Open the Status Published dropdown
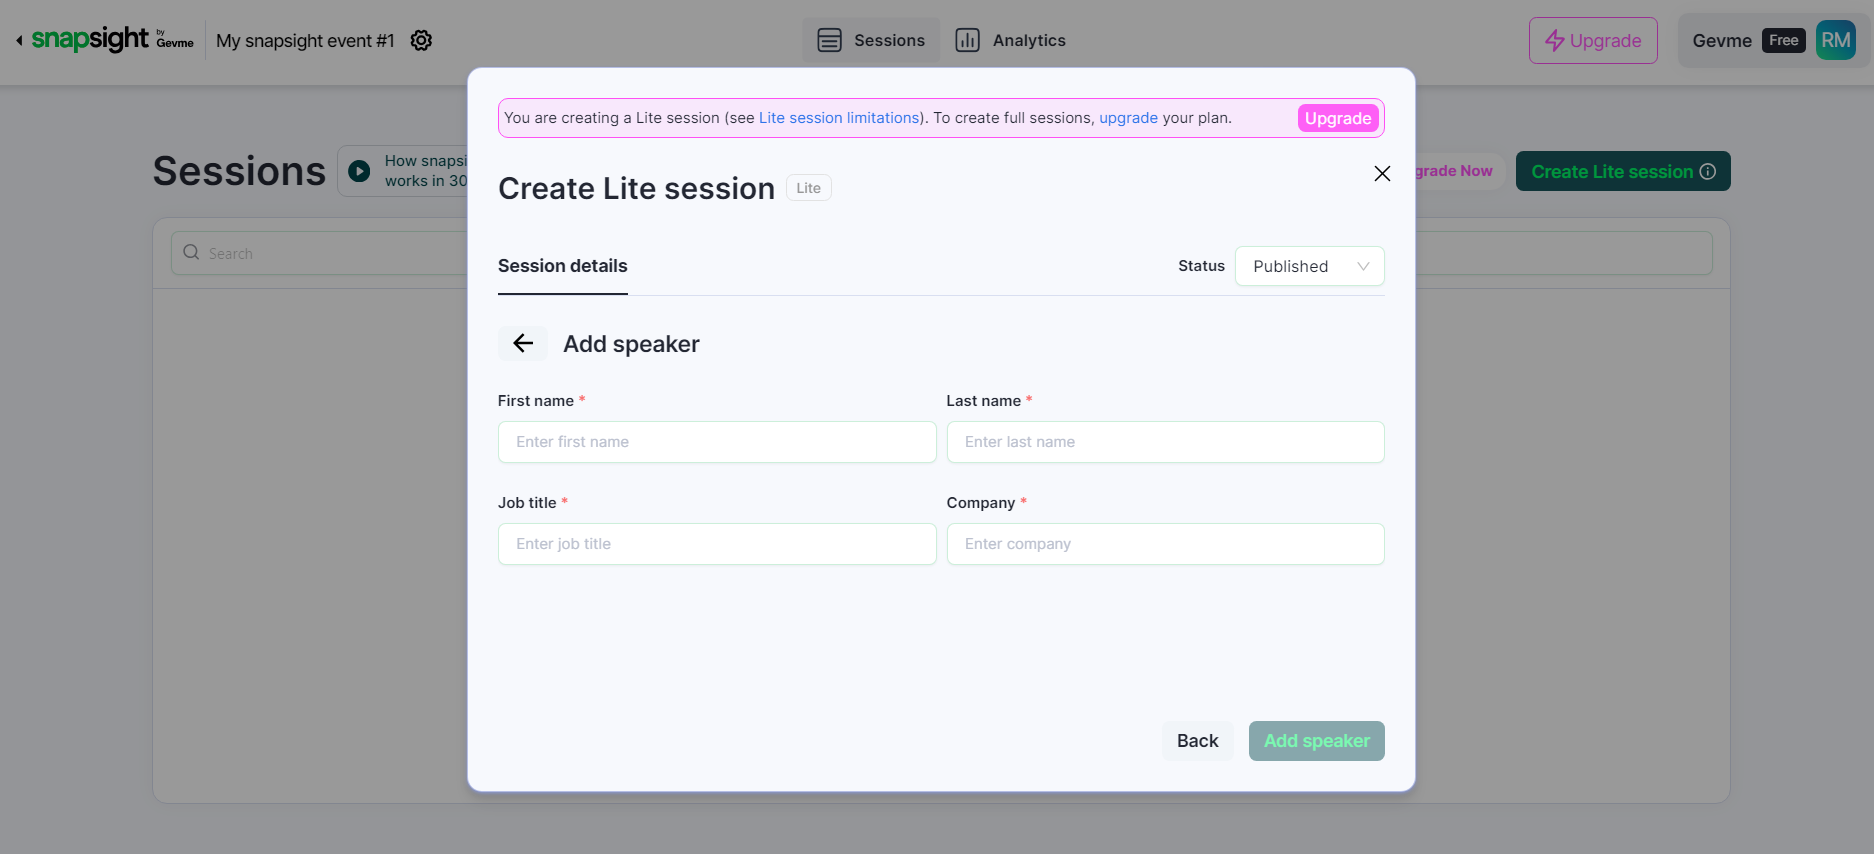Viewport: 1874px width, 854px height. pos(1309,266)
